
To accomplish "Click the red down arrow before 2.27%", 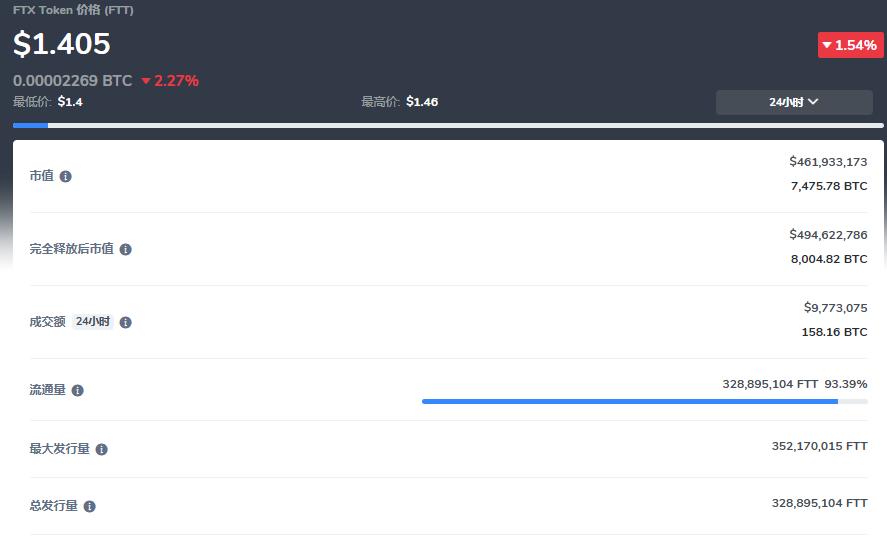I will tap(146, 81).
